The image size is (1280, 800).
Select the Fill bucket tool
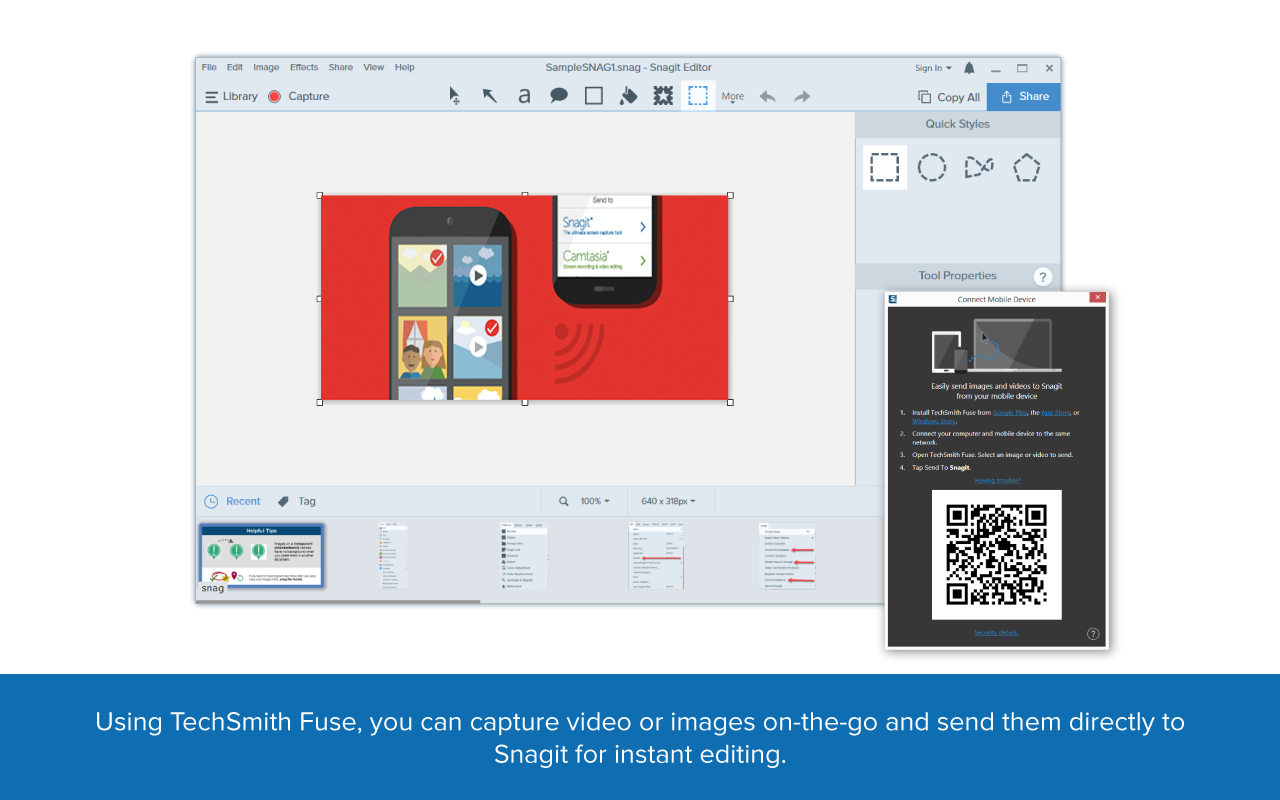(x=628, y=96)
